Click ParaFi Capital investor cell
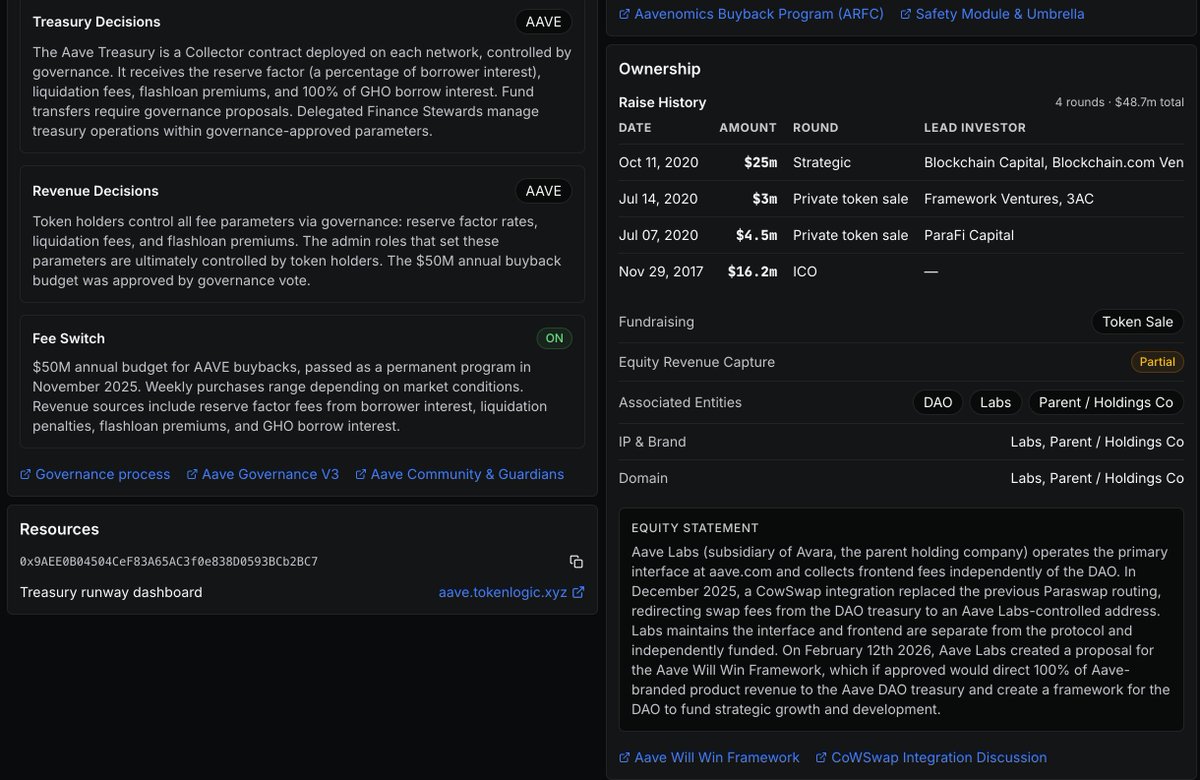The width and height of the screenshot is (1200, 780). [x=969, y=235]
